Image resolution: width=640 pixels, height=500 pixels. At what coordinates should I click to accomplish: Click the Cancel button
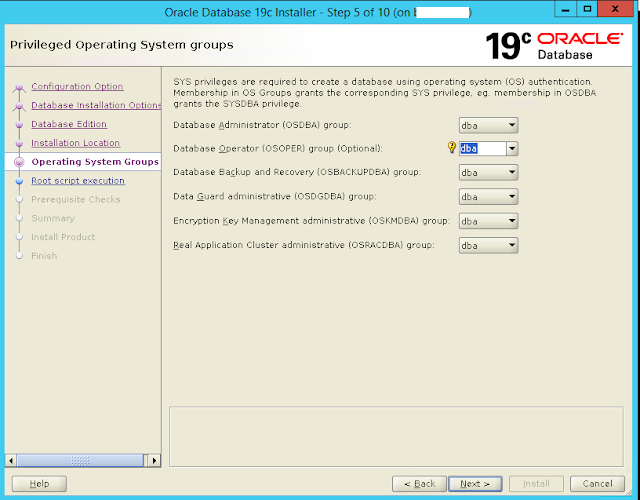coord(597,484)
